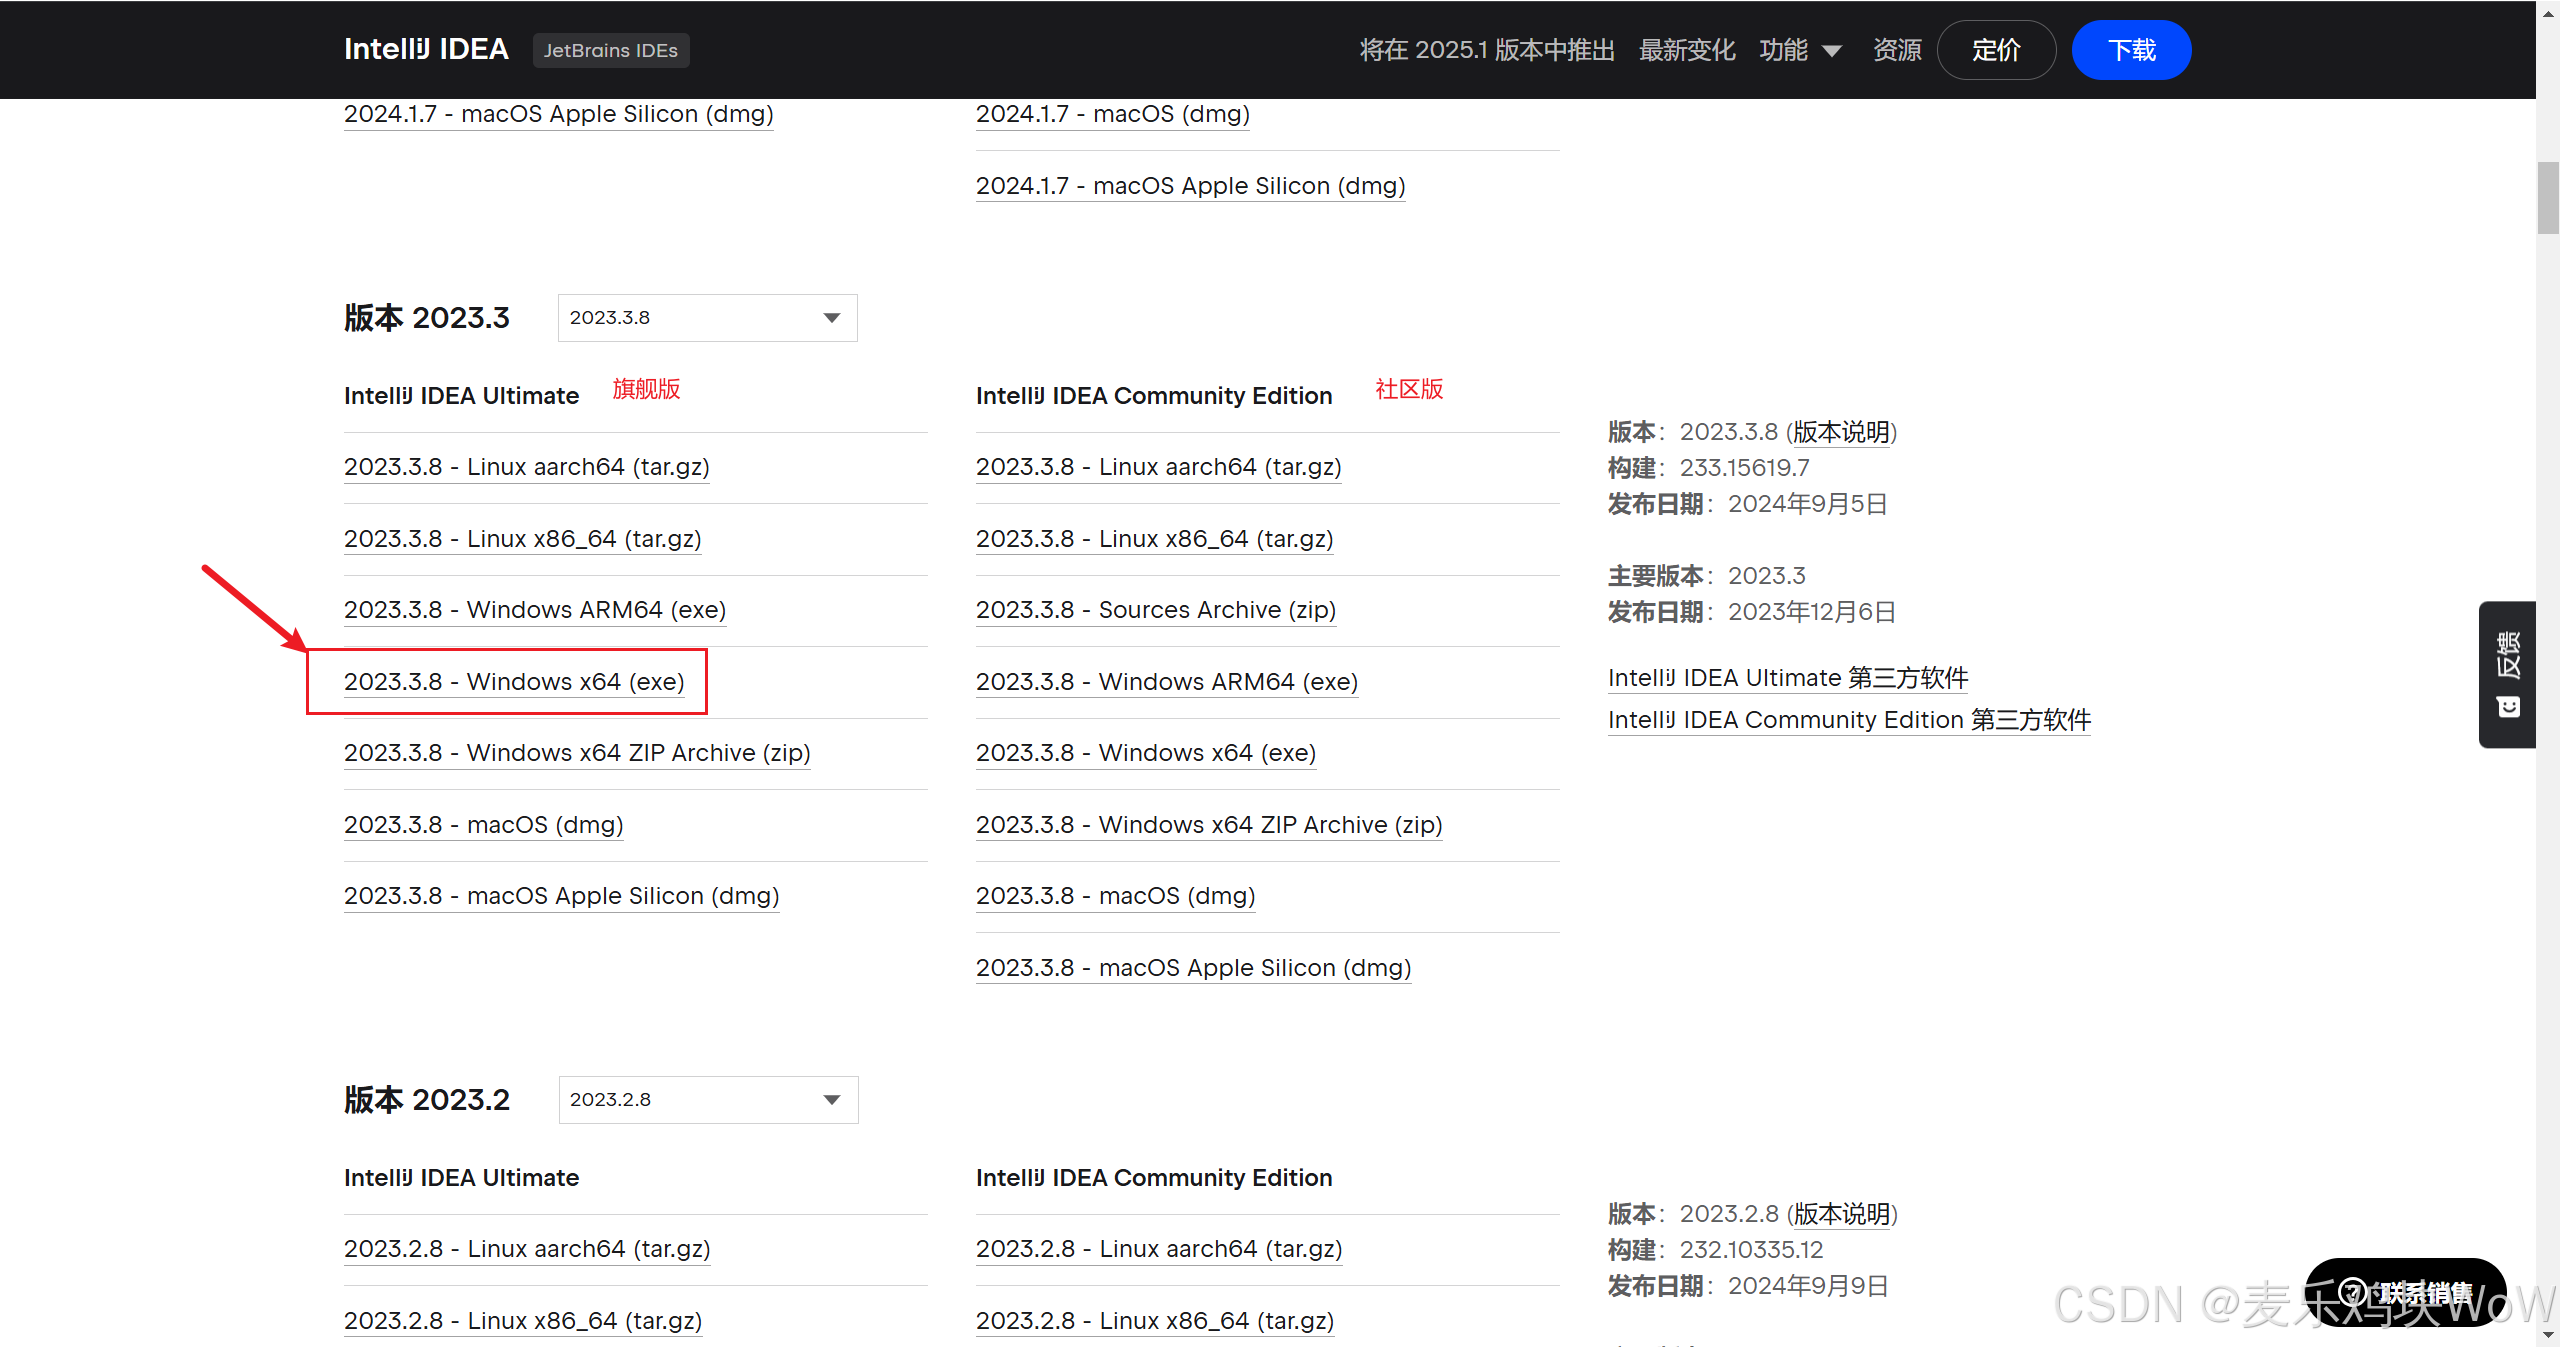2560x1347 pixels.
Task: Open the 反馈 feedback side tab
Action: pyautogui.click(x=2508, y=655)
